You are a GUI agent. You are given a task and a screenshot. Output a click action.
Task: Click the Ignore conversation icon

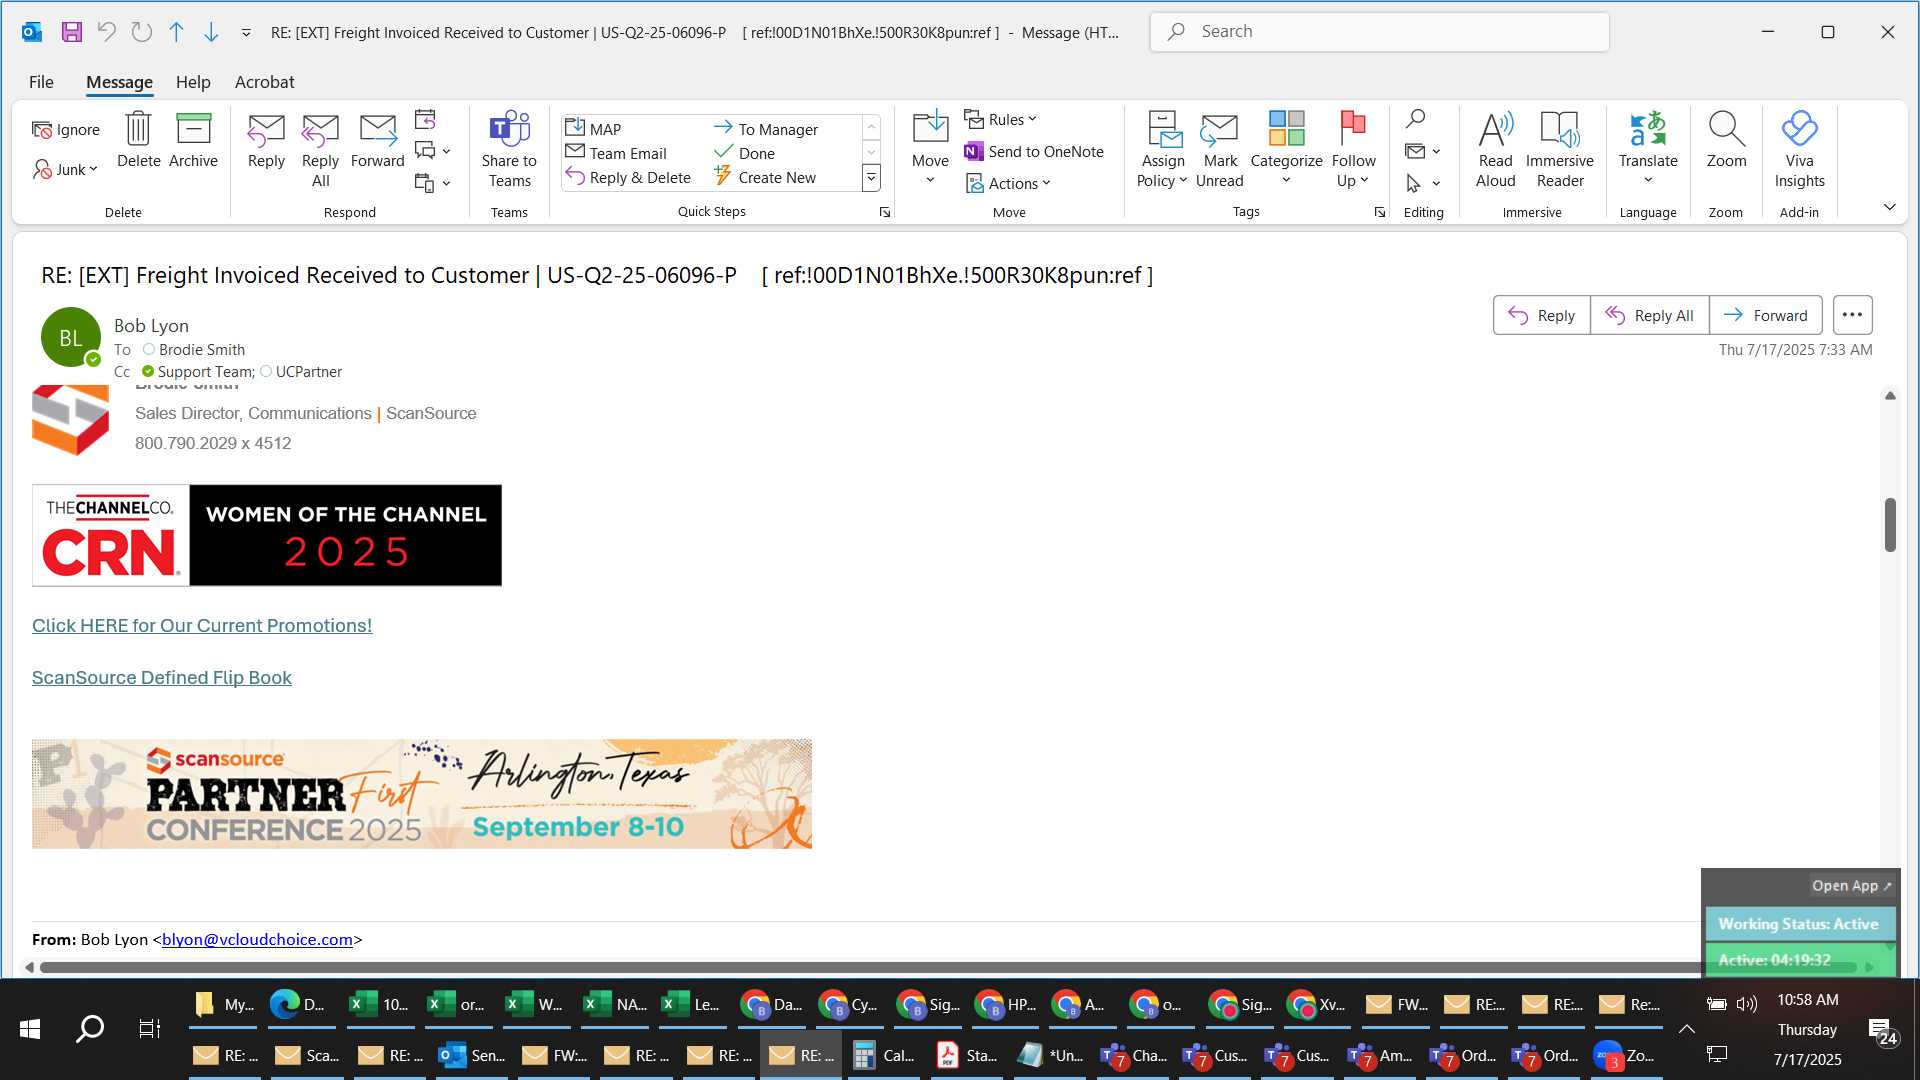coord(66,130)
